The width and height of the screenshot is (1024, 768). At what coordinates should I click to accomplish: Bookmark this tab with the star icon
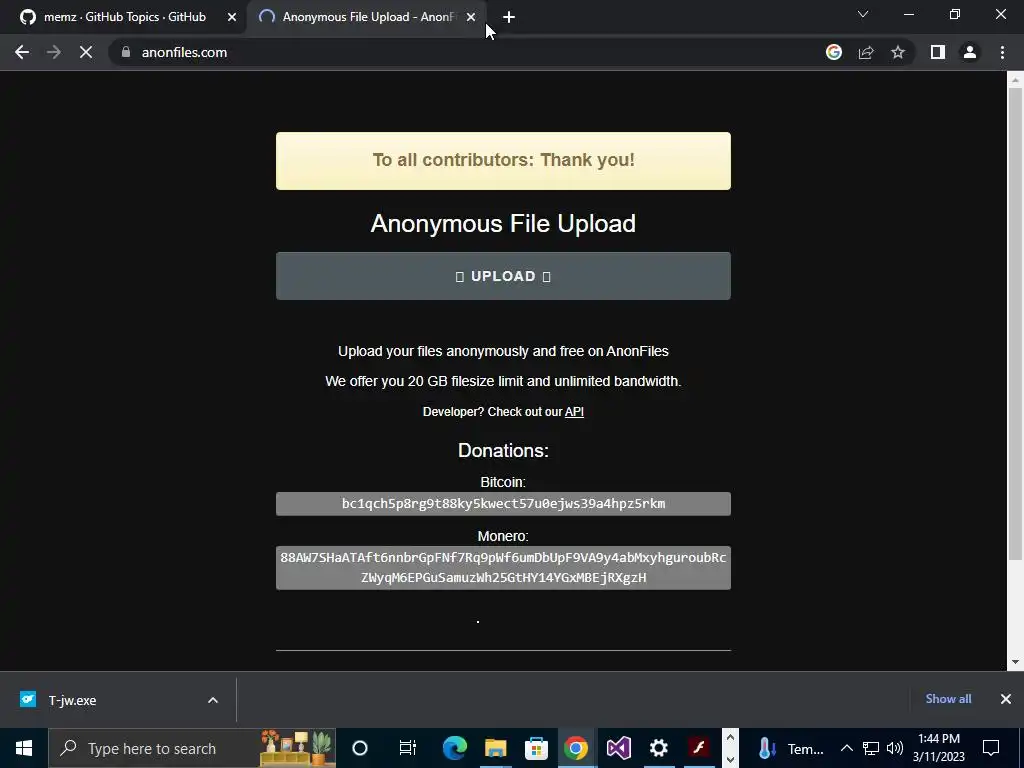coord(898,52)
